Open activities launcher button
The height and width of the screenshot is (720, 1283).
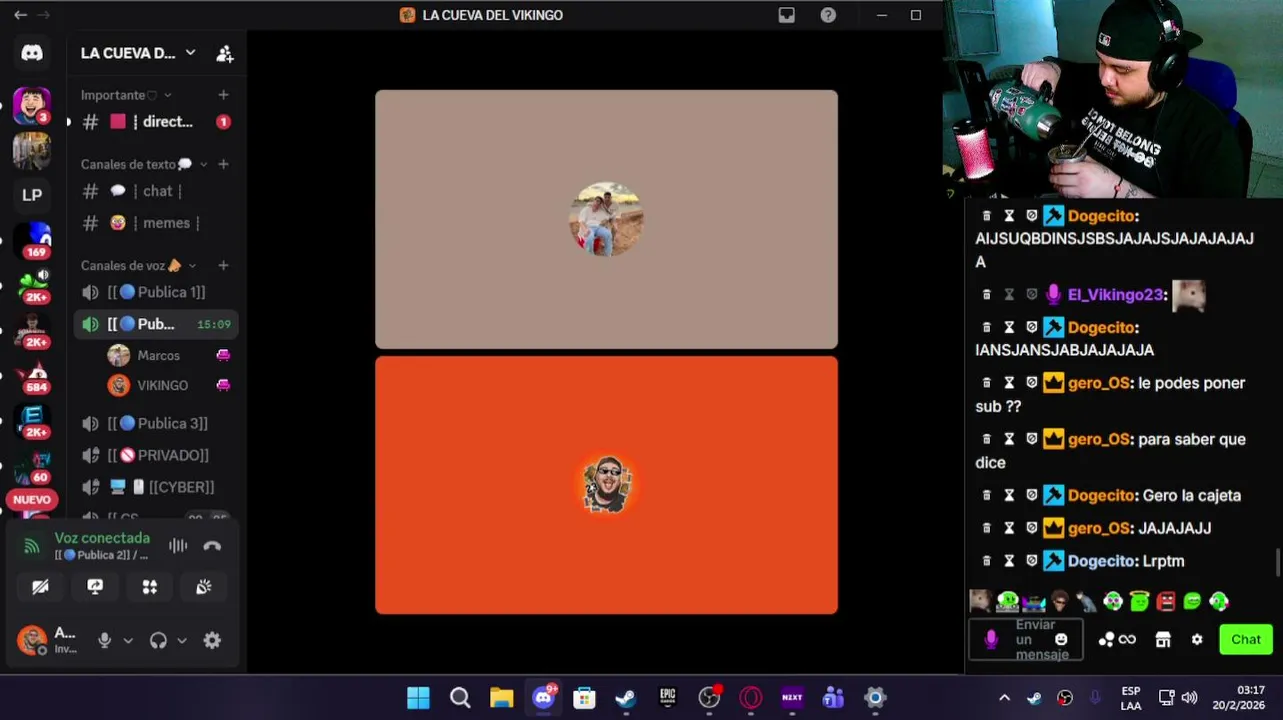point(149,587)
